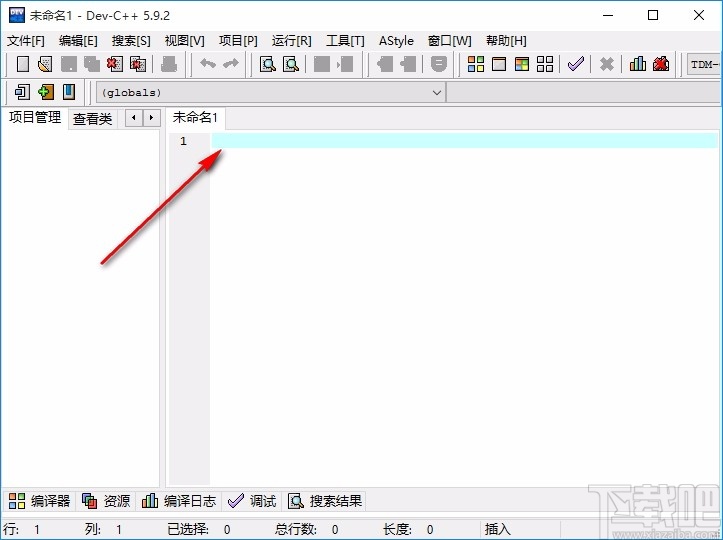Open the 编辑[E] menu
The height and width of the screenshot is (540, 723).
pyautogui.click(x=78, y=41)
